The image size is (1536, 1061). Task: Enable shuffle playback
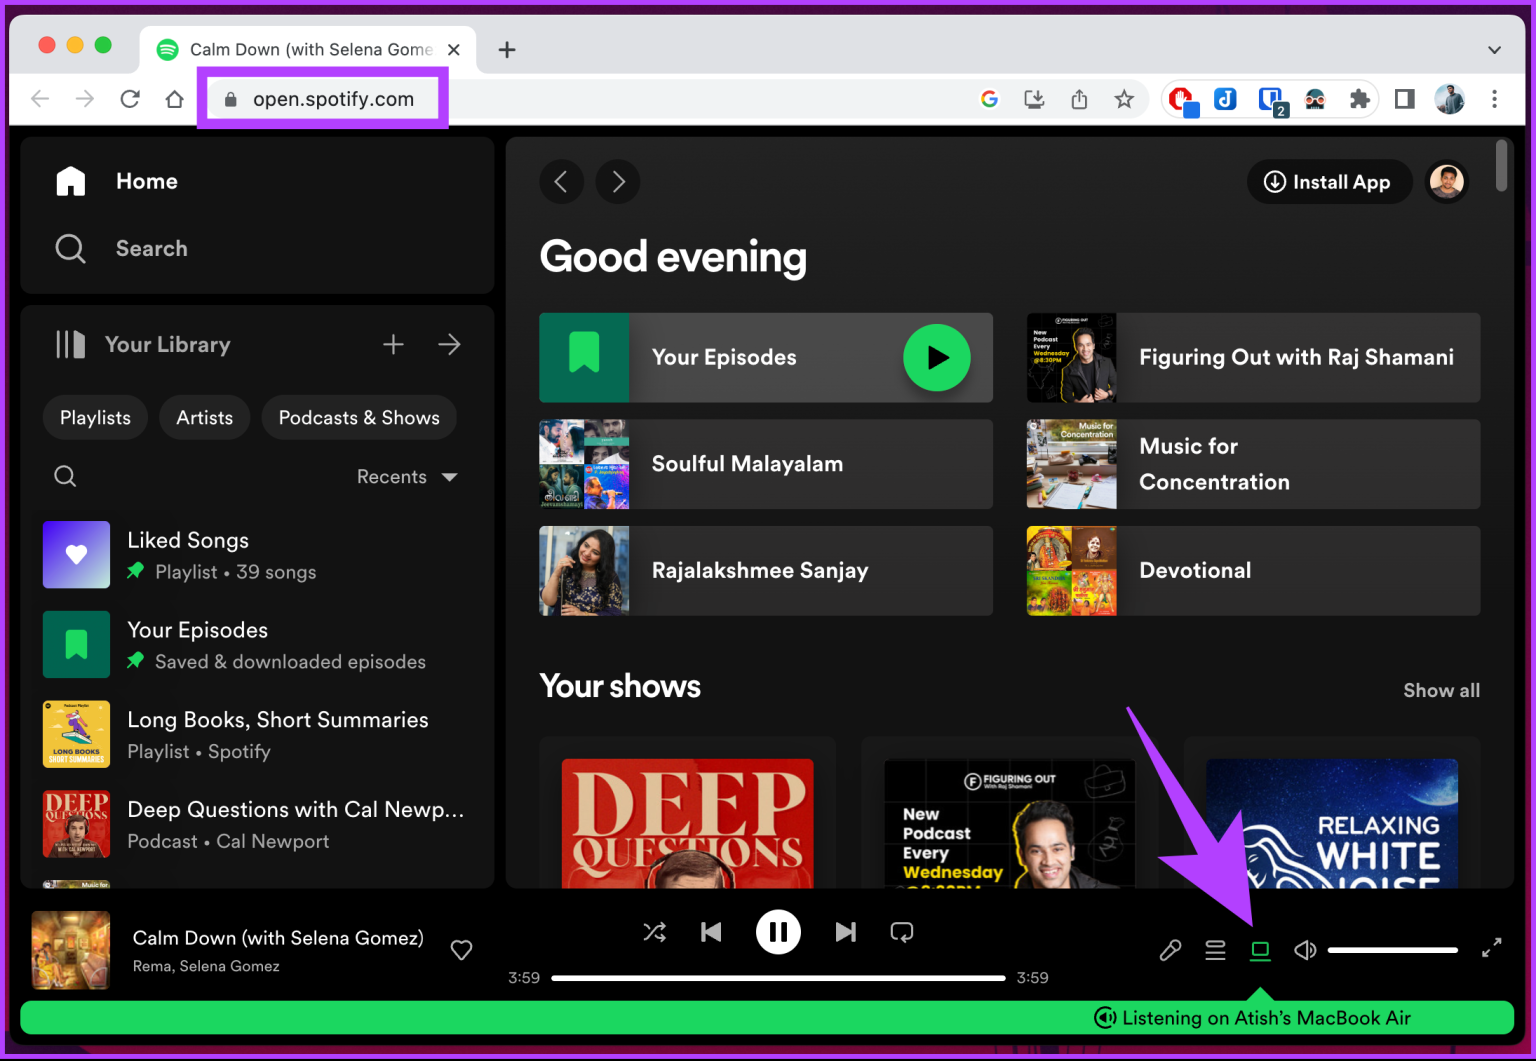655,931
